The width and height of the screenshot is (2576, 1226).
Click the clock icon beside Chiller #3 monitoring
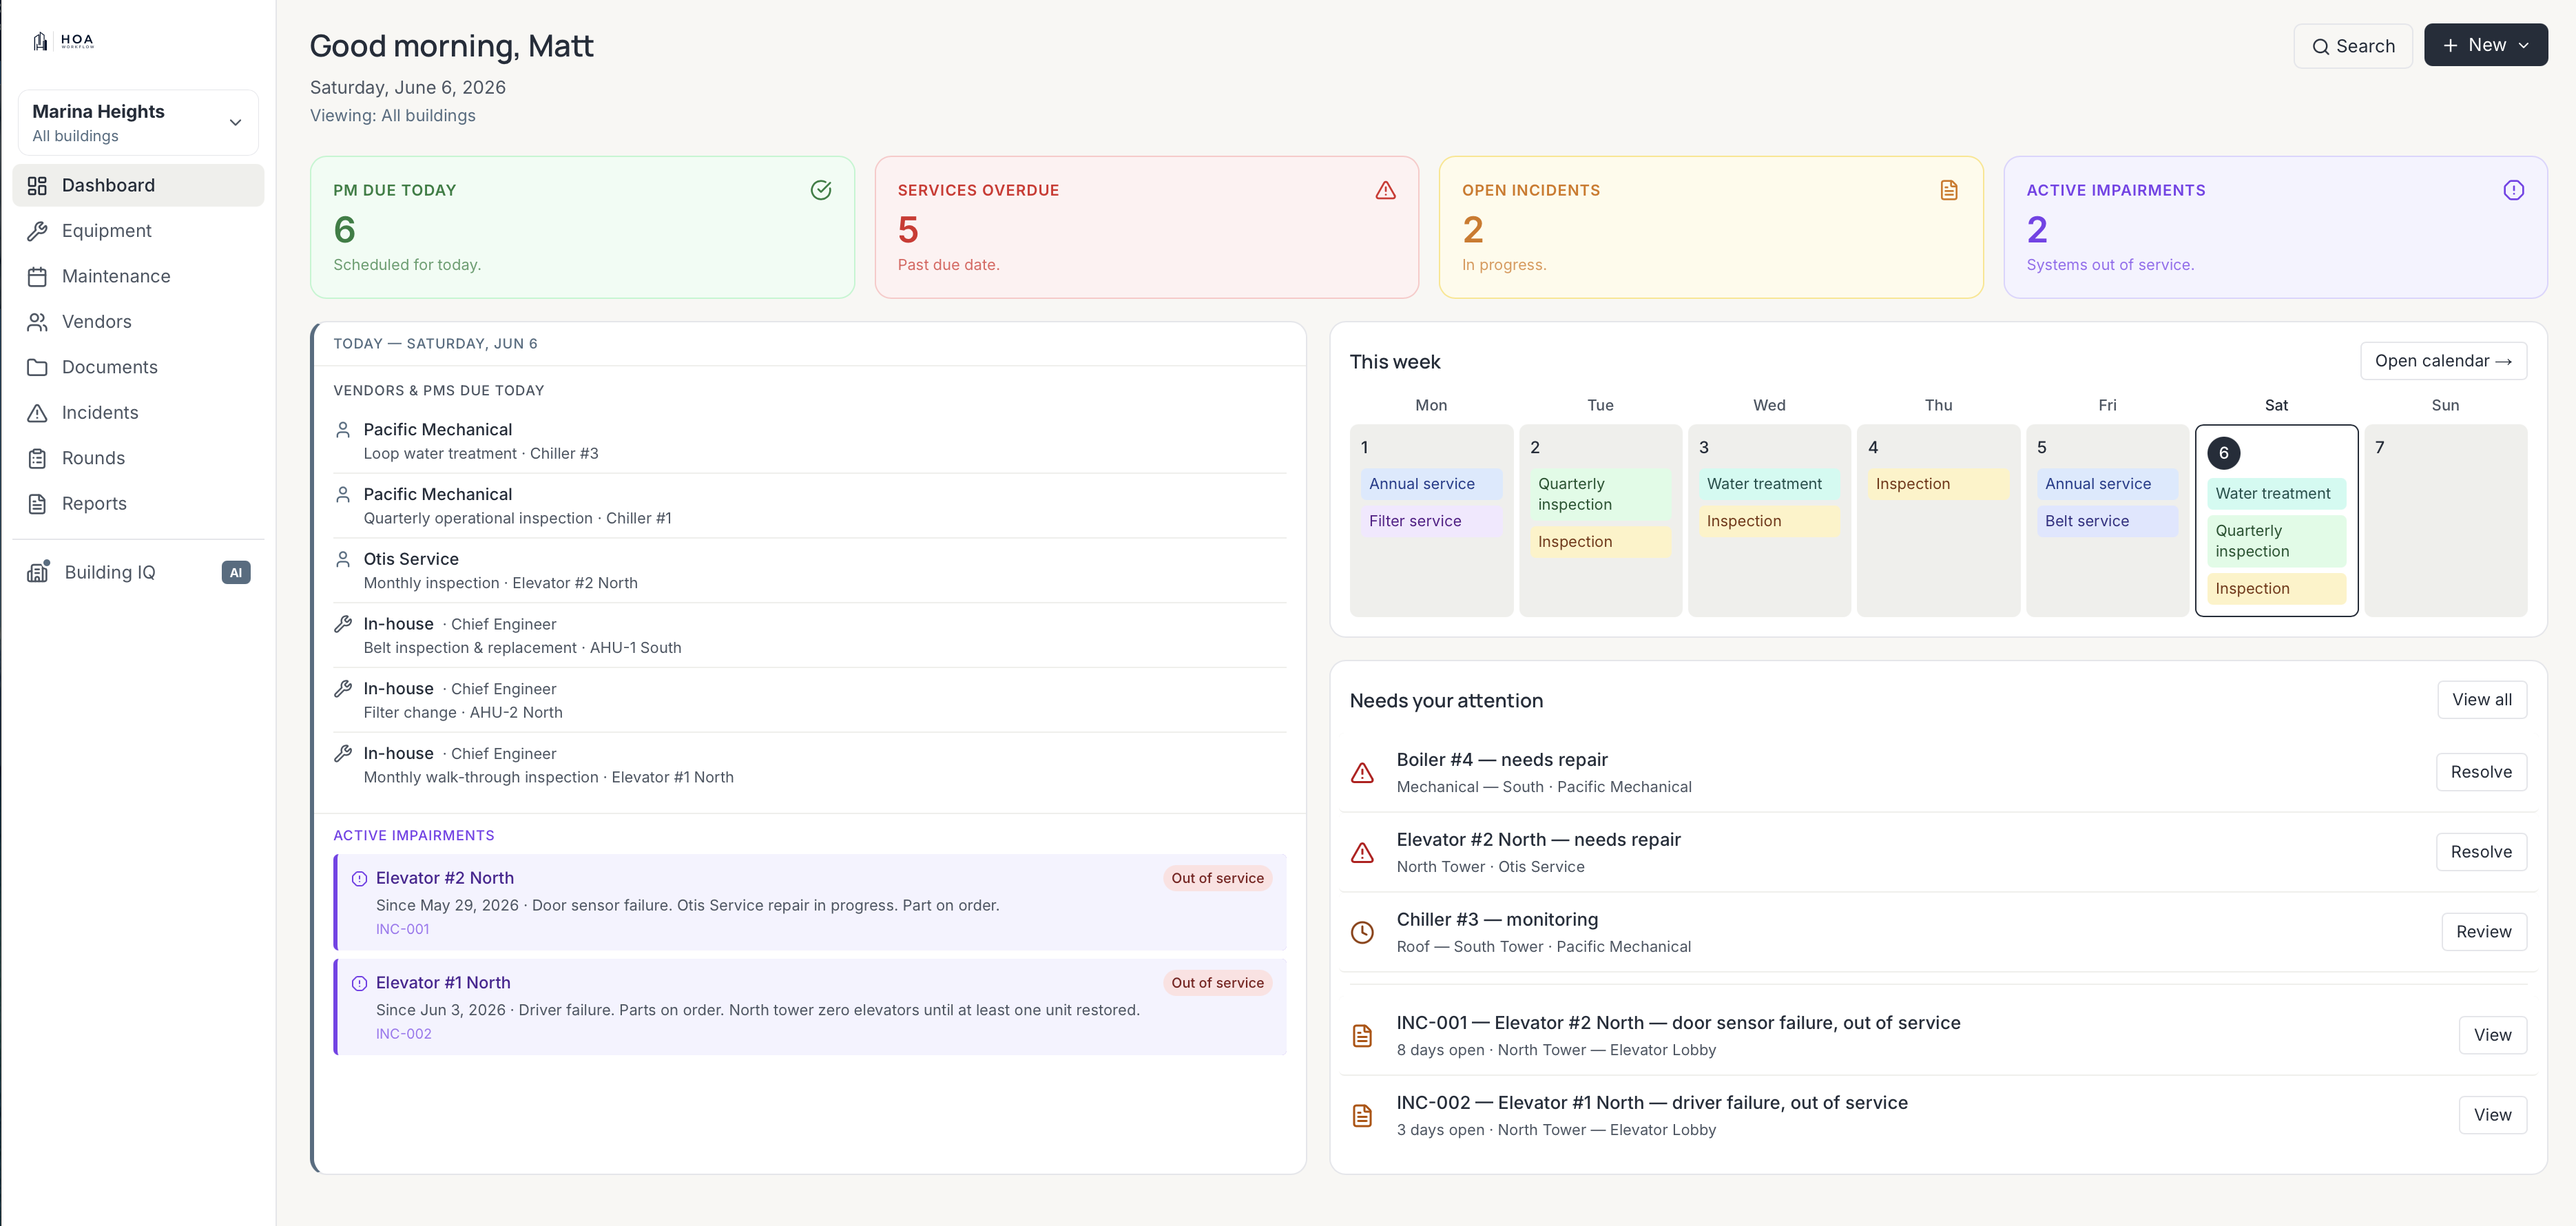1362,933
